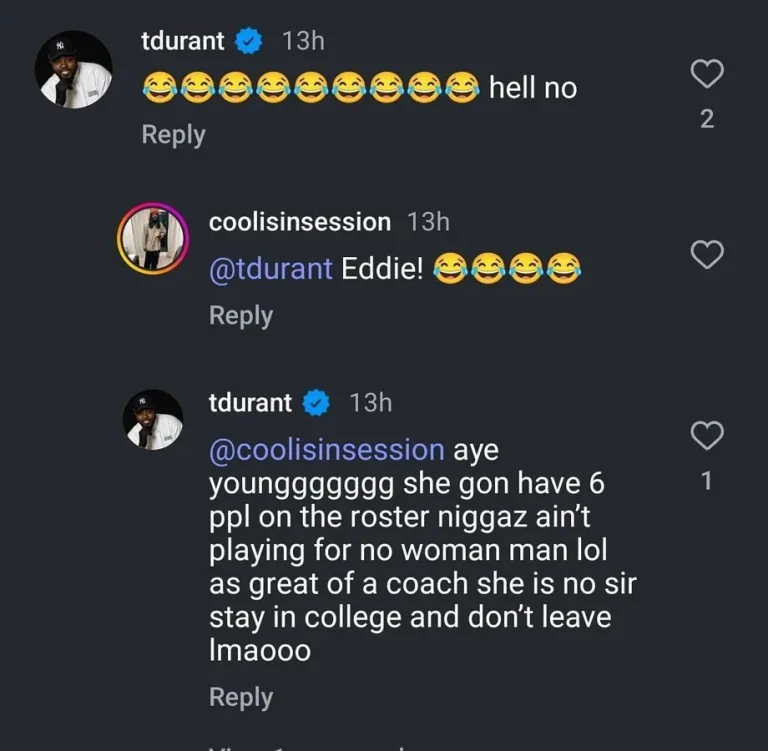Viewport: 768px width, 751px height.
Task: Open the tdurant username above the long reply
Action: [x=250, y=403]
